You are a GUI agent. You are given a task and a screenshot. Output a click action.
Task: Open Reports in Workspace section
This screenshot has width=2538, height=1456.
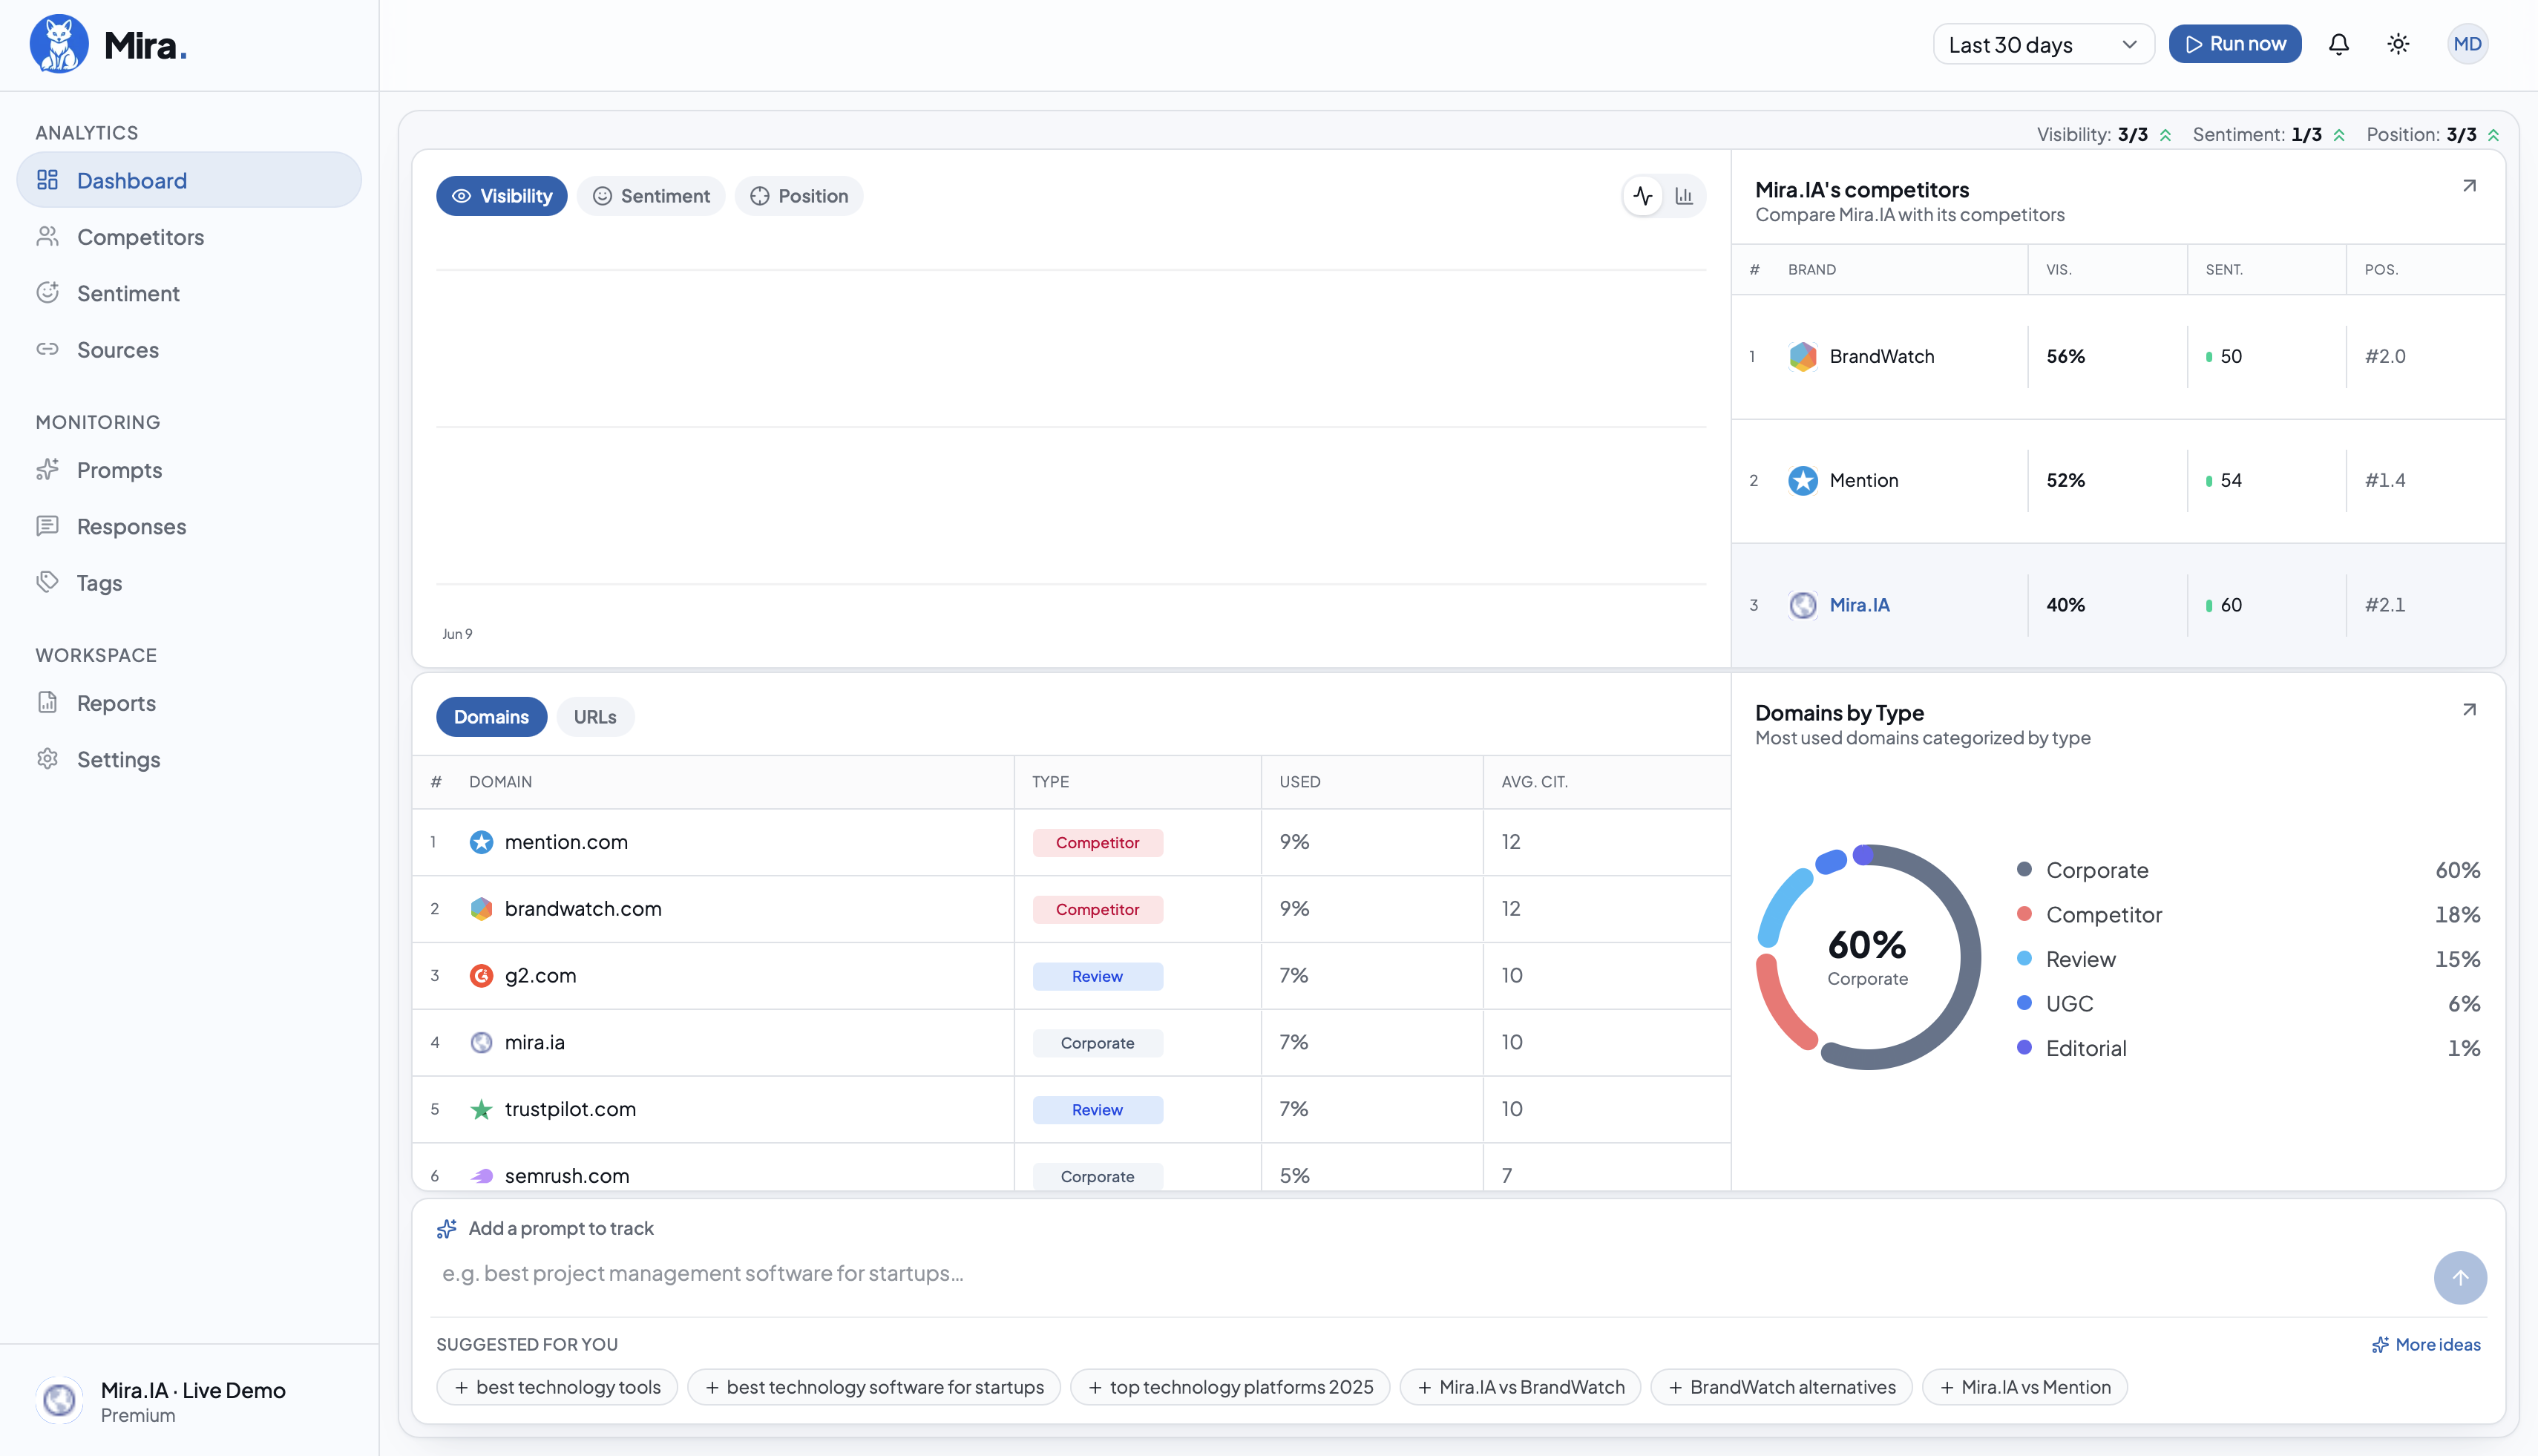(x=189, y=703)
